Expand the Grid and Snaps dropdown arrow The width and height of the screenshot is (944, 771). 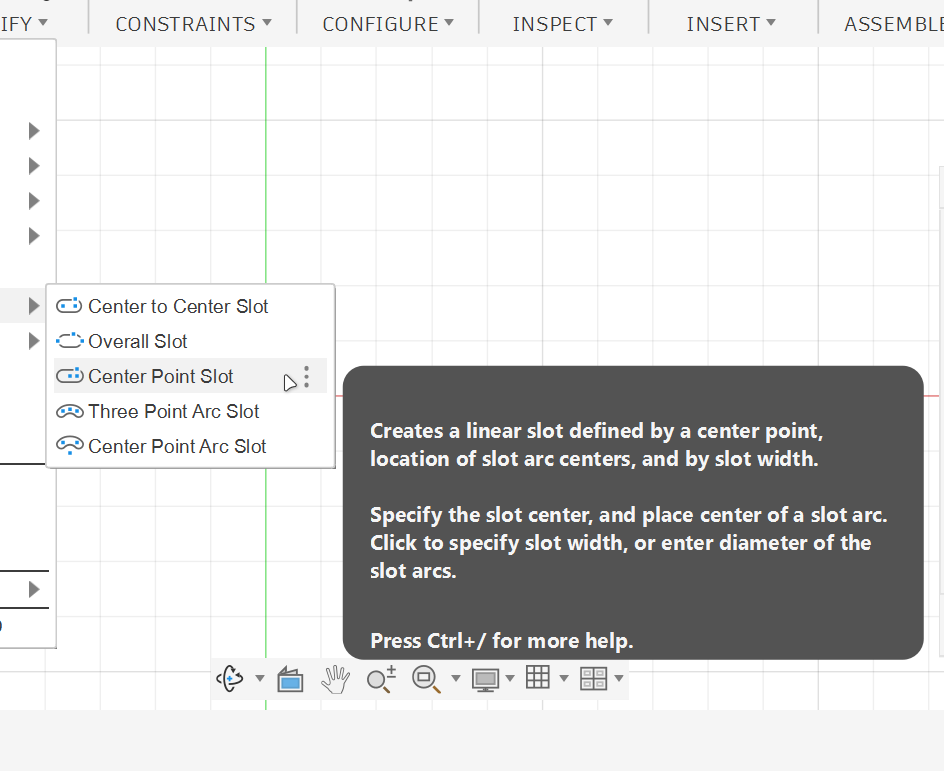564,679
